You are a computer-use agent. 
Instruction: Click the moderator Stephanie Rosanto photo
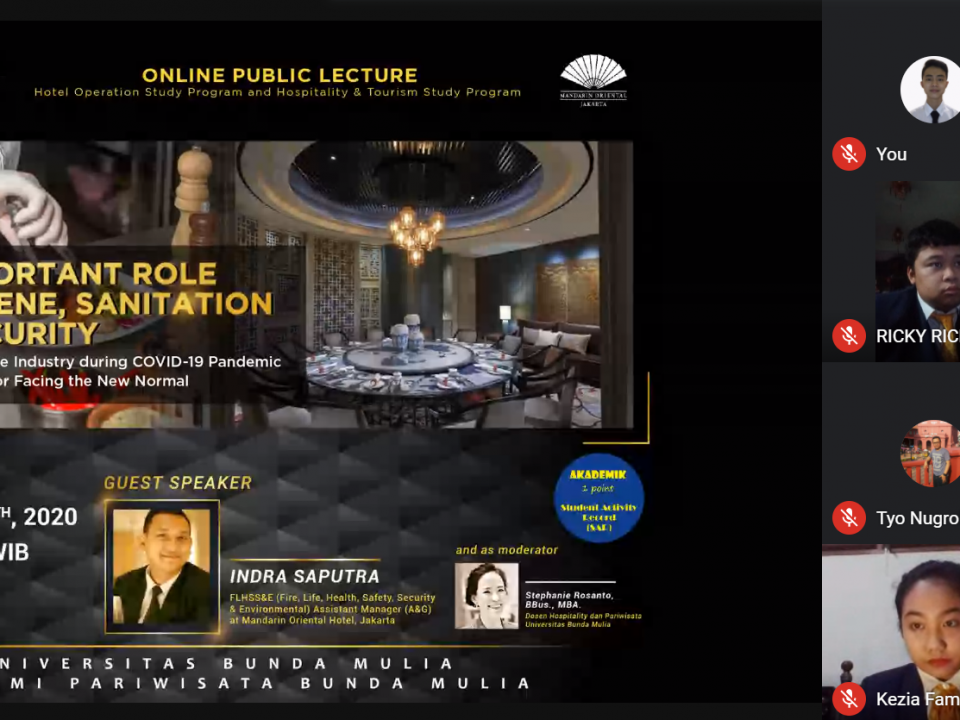[487, 596]
